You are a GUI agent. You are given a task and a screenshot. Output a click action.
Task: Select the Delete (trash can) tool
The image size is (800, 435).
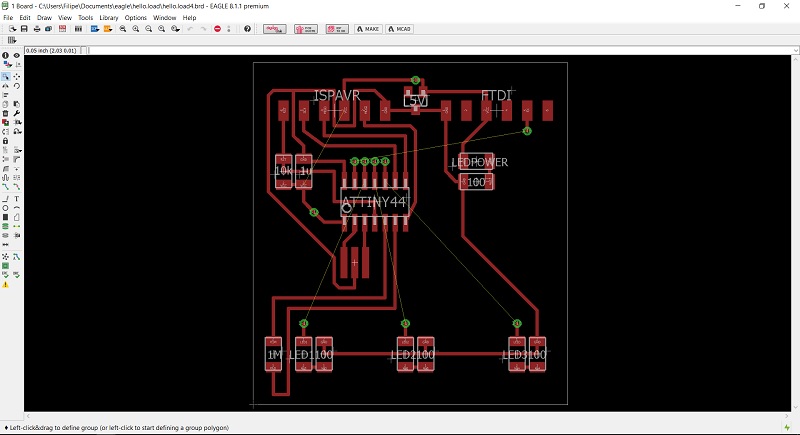[x=6, y=113]
